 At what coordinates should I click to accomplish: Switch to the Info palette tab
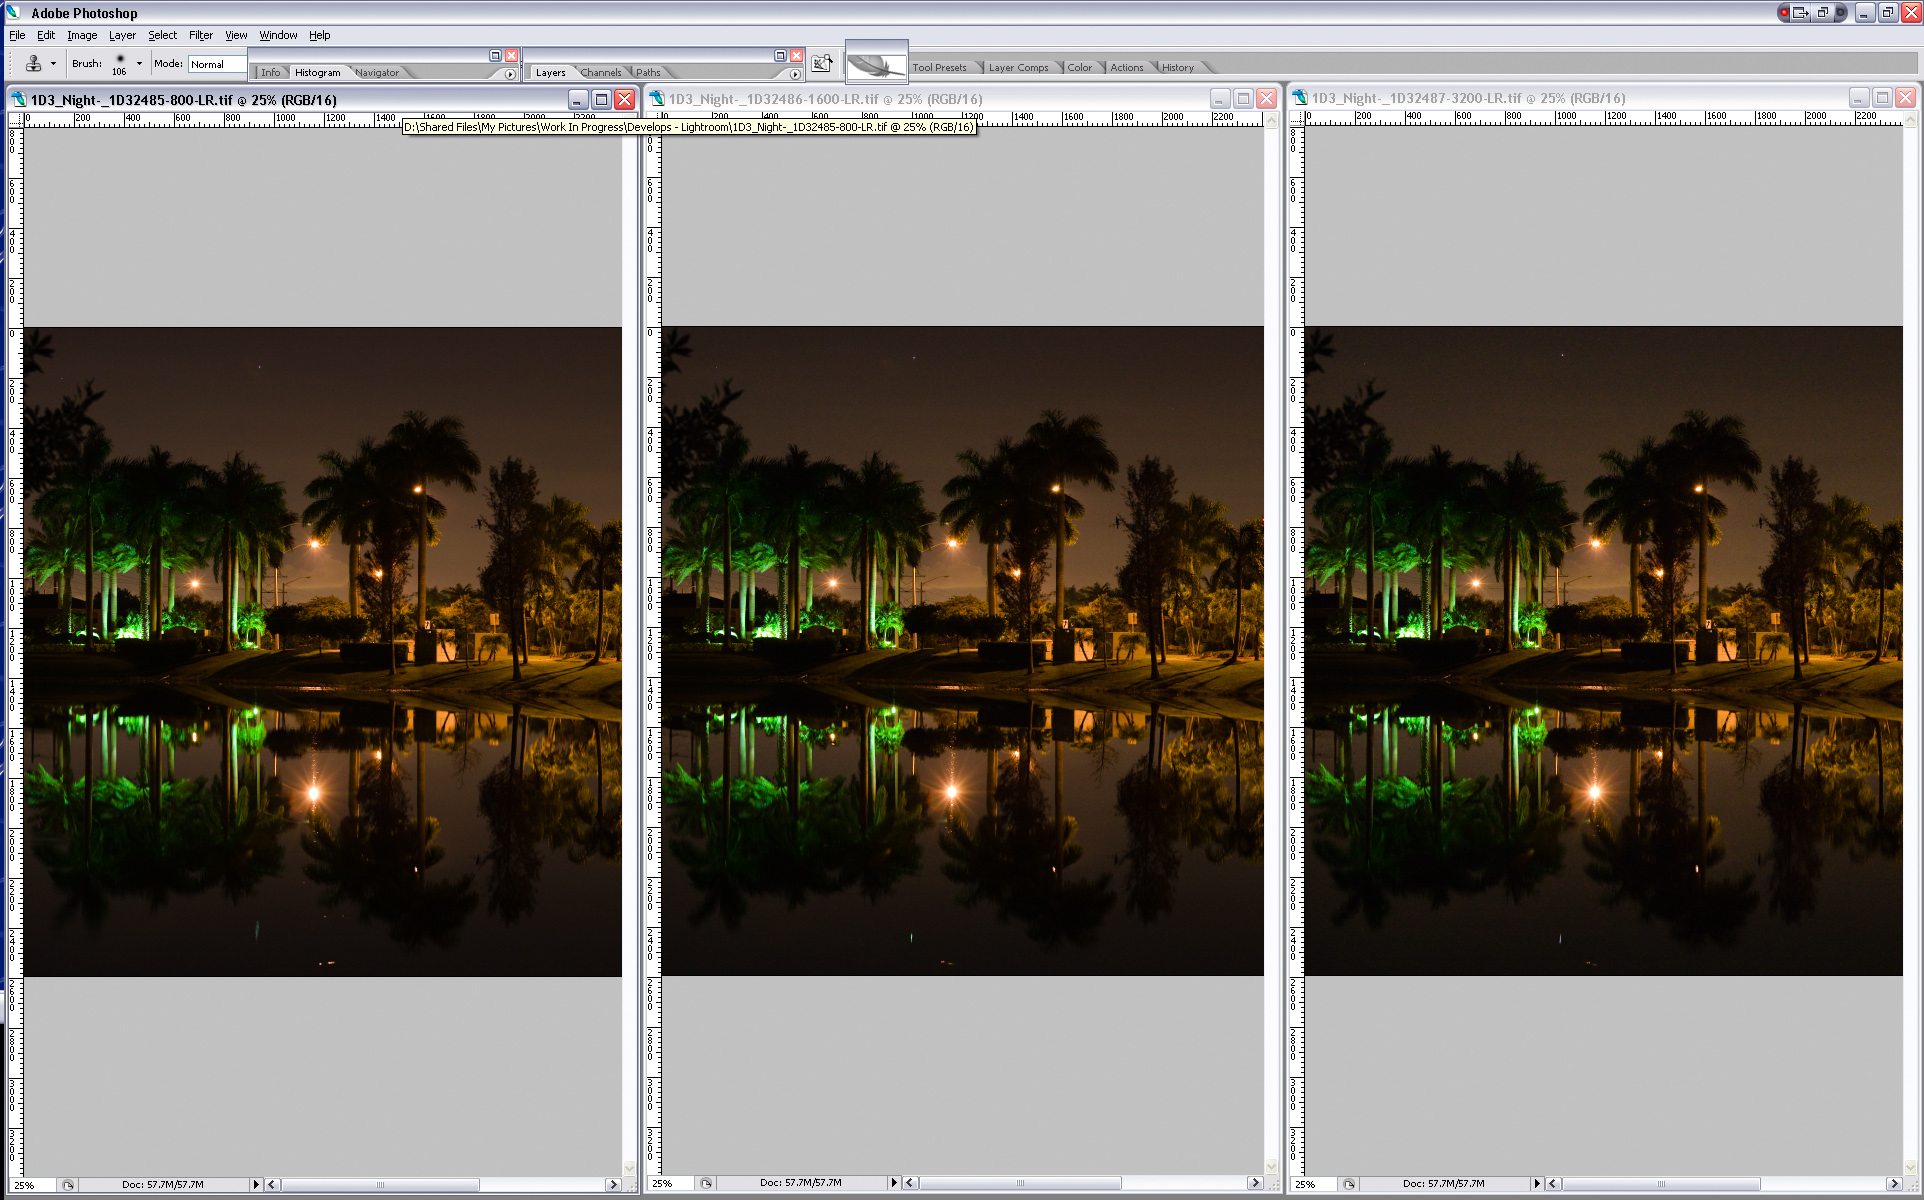(x=270, y=72)
